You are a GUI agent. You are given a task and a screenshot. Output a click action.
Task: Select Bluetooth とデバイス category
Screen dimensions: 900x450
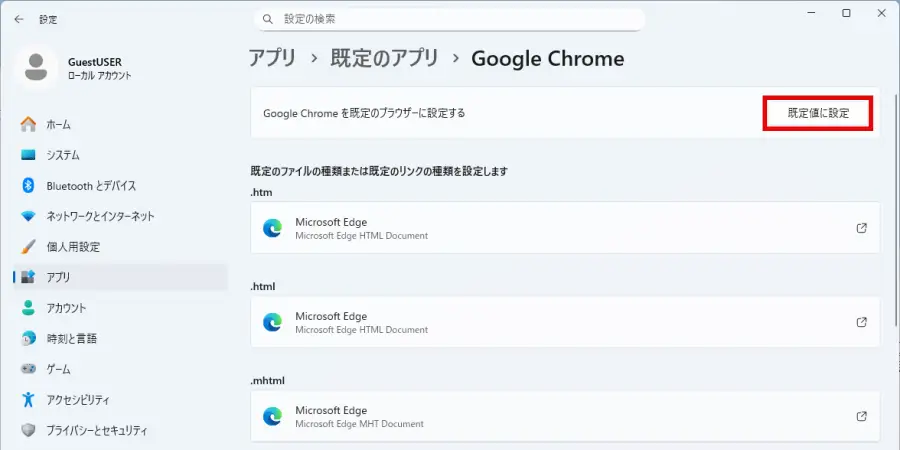(x=120, y=185)
